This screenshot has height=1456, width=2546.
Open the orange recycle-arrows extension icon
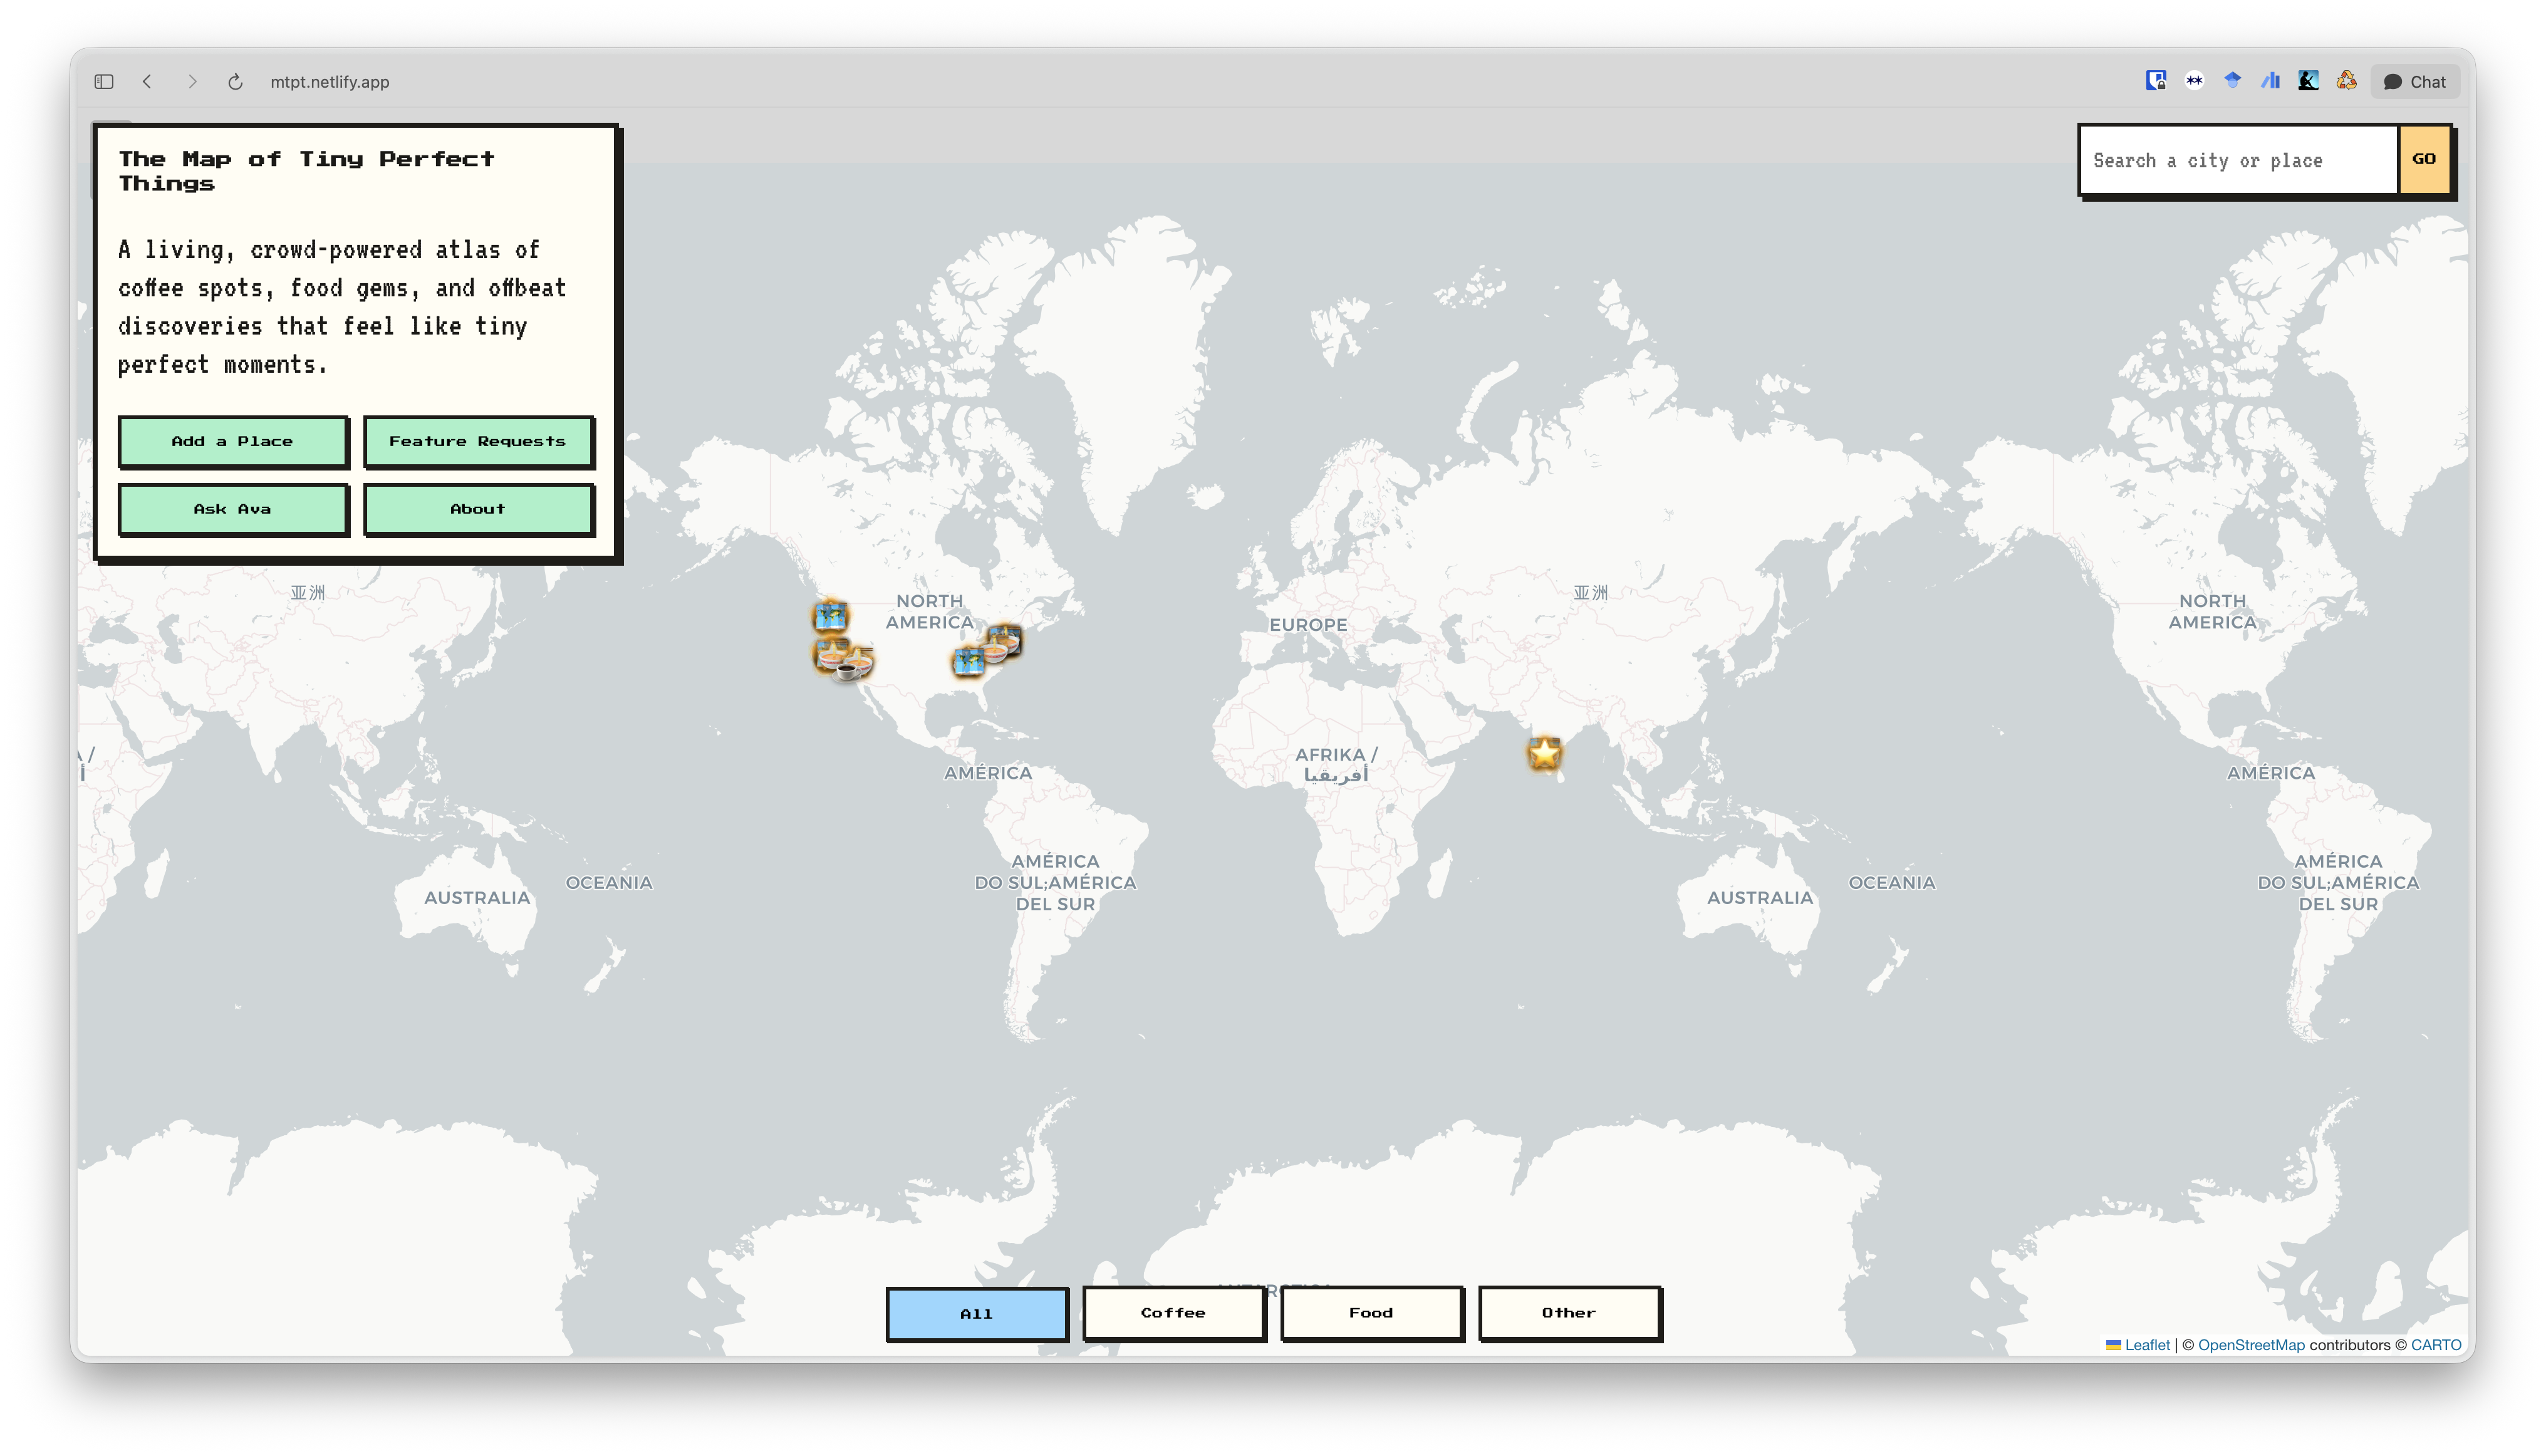point(2346,81)
